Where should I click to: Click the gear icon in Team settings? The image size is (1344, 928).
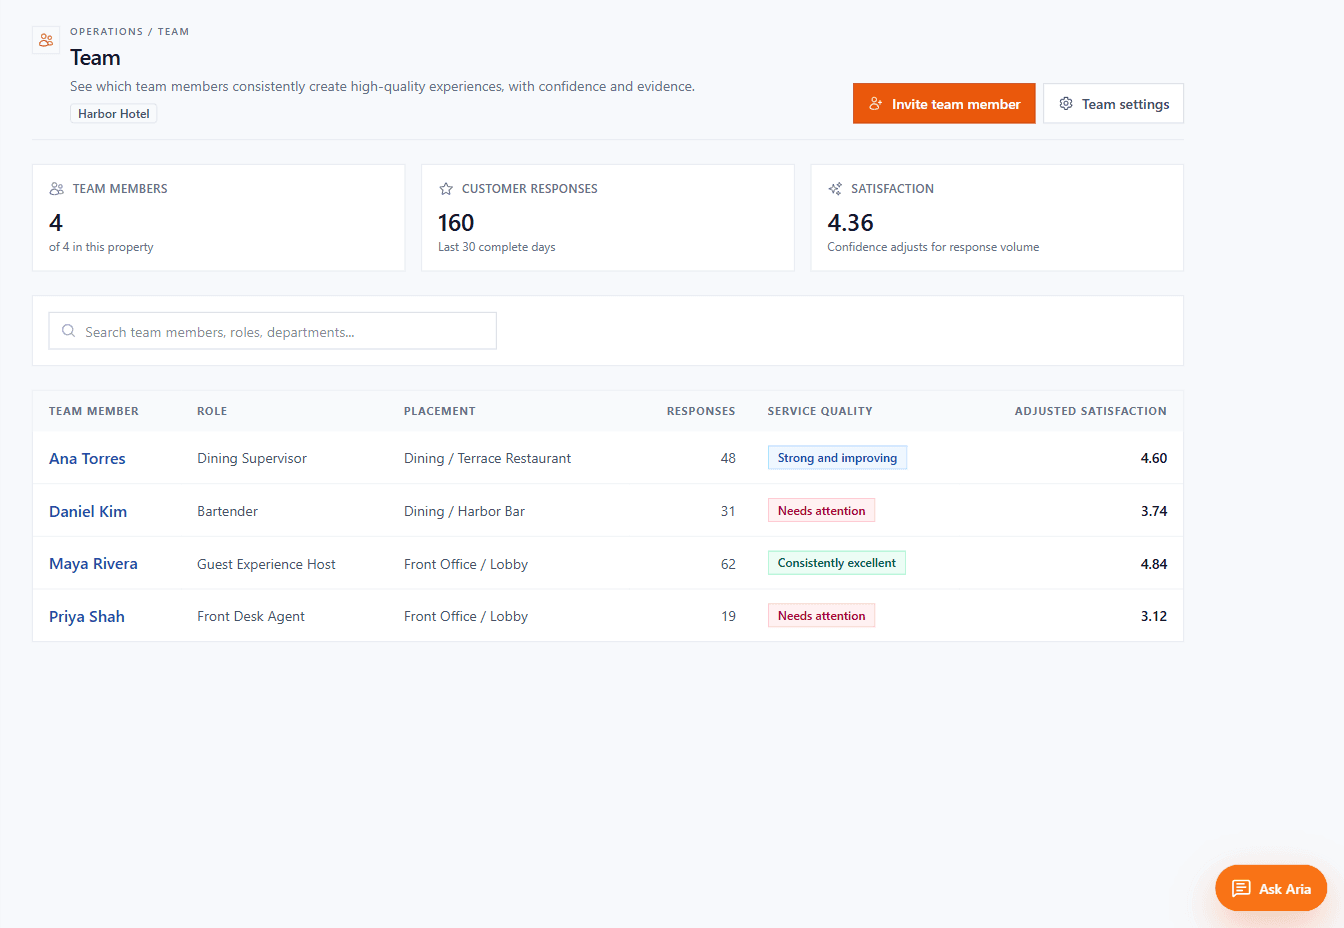(1066, 104)
